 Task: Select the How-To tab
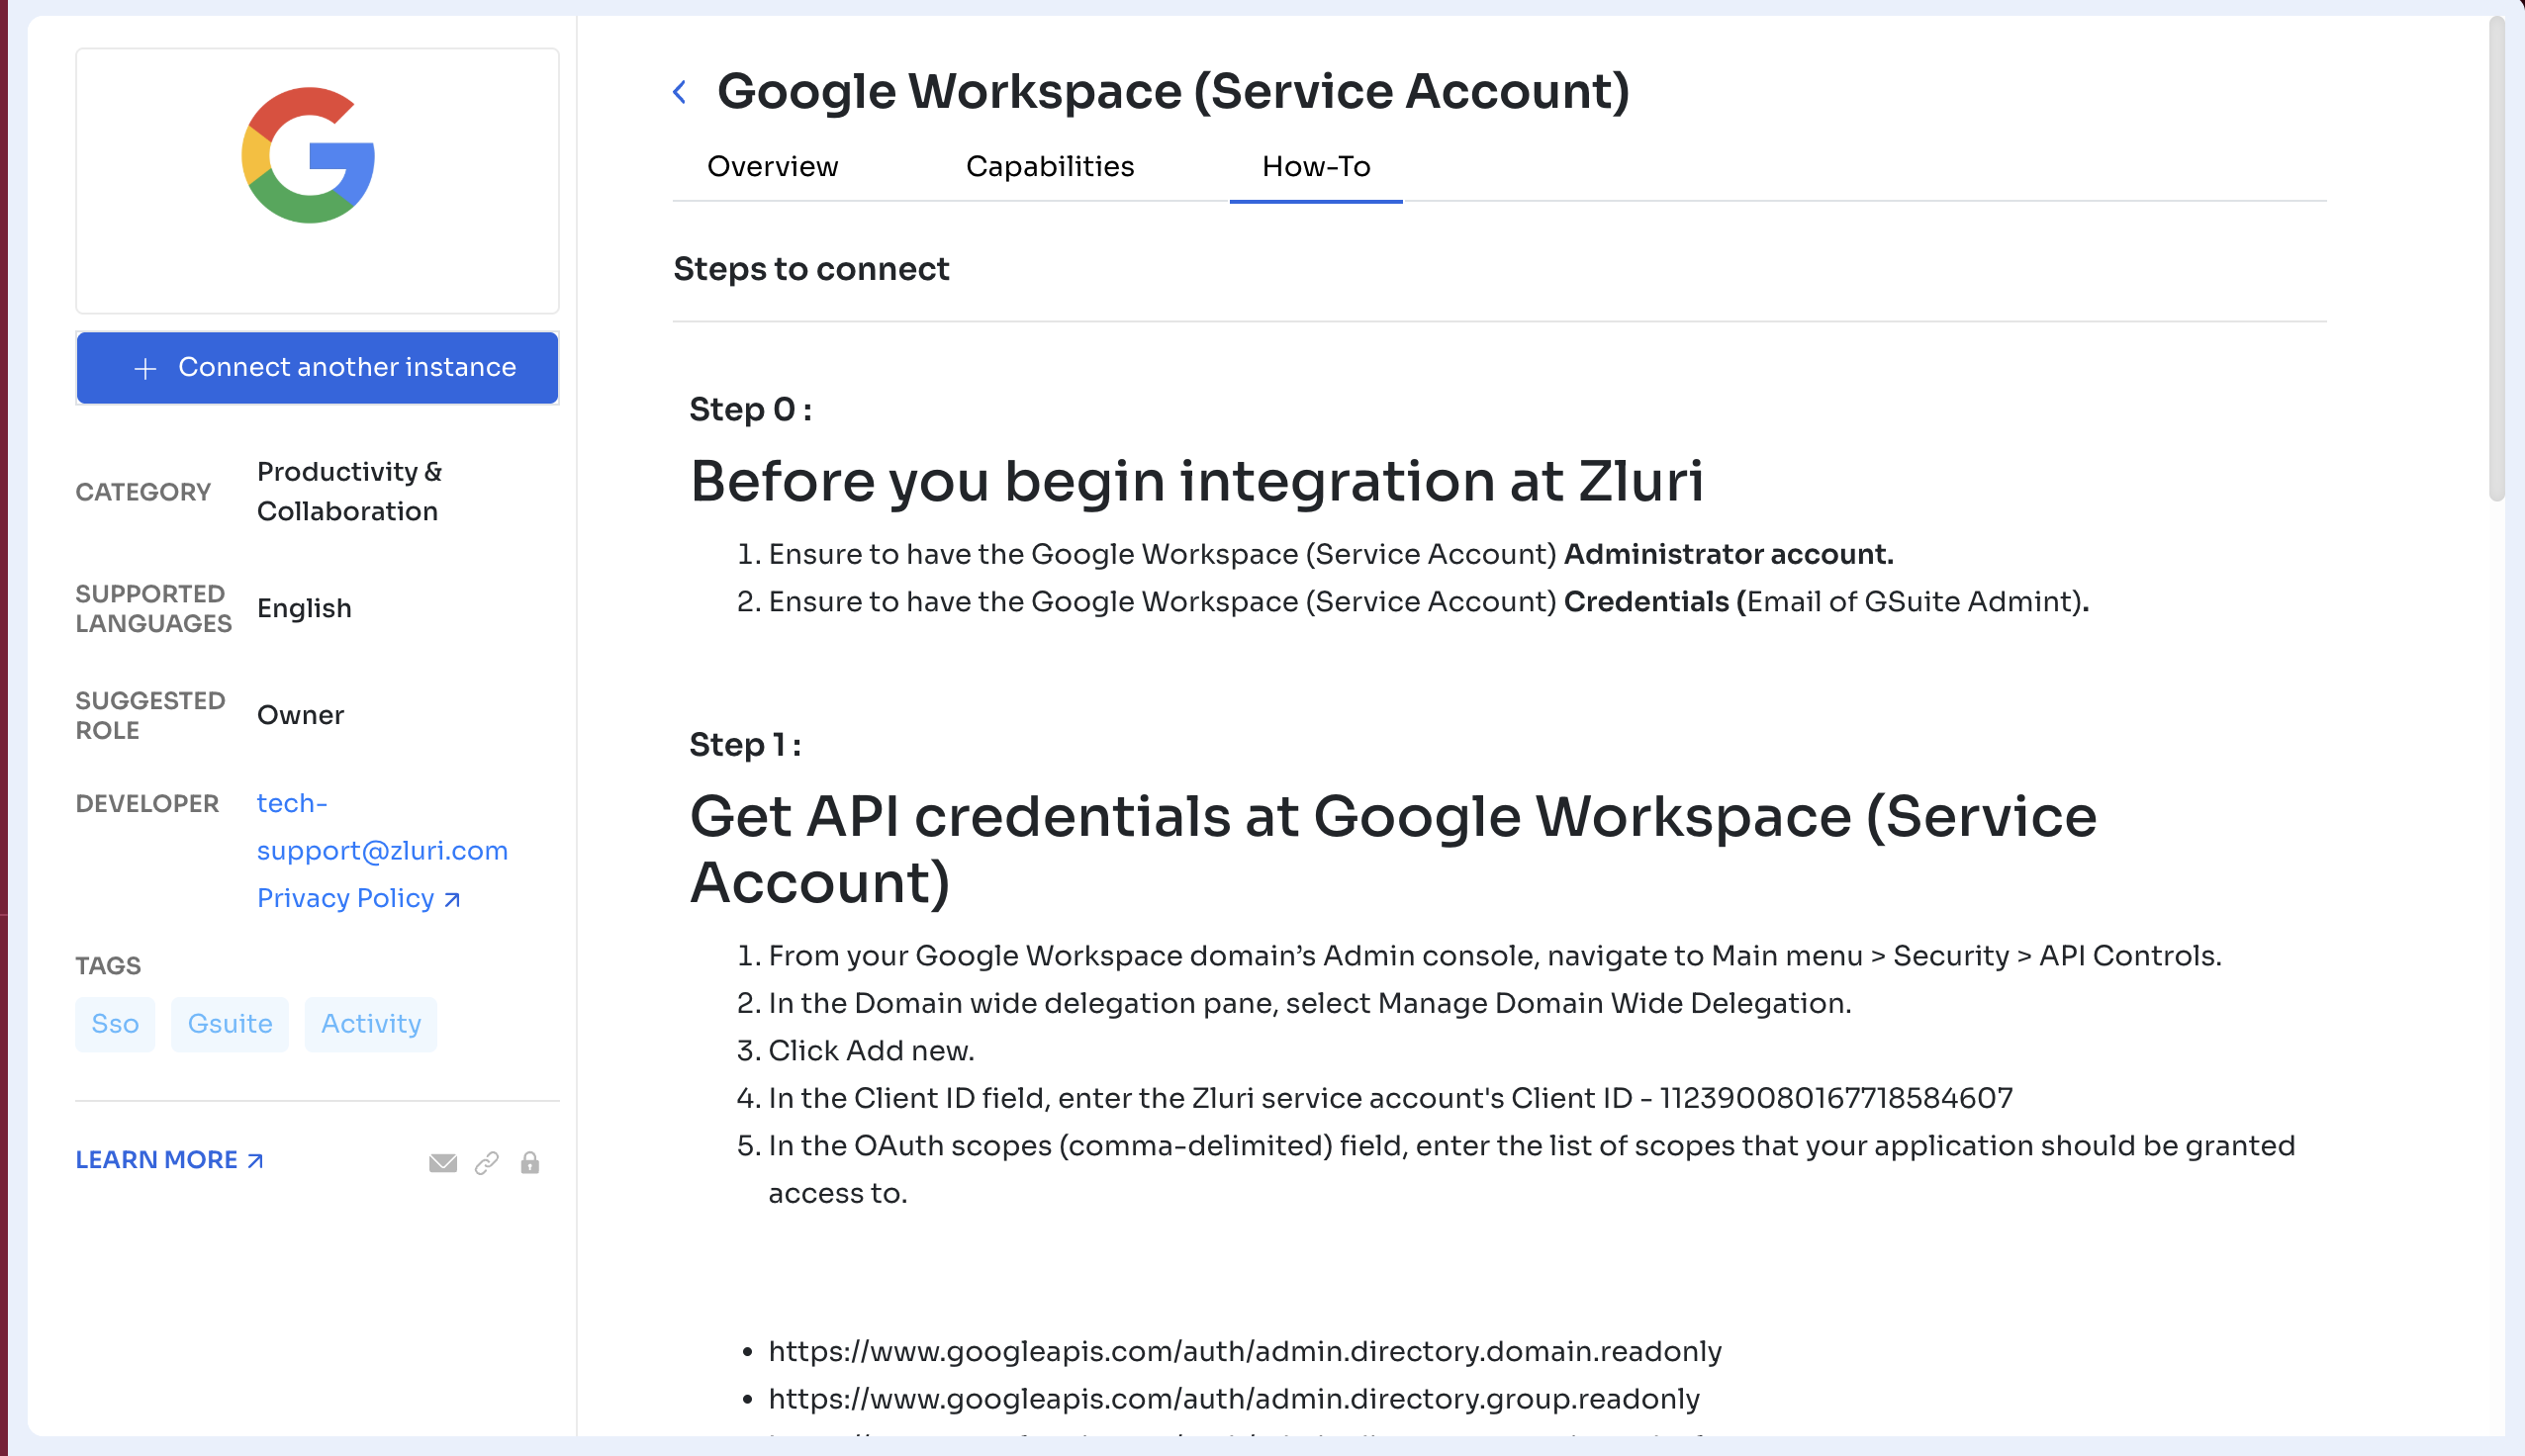pos(1315,166)
